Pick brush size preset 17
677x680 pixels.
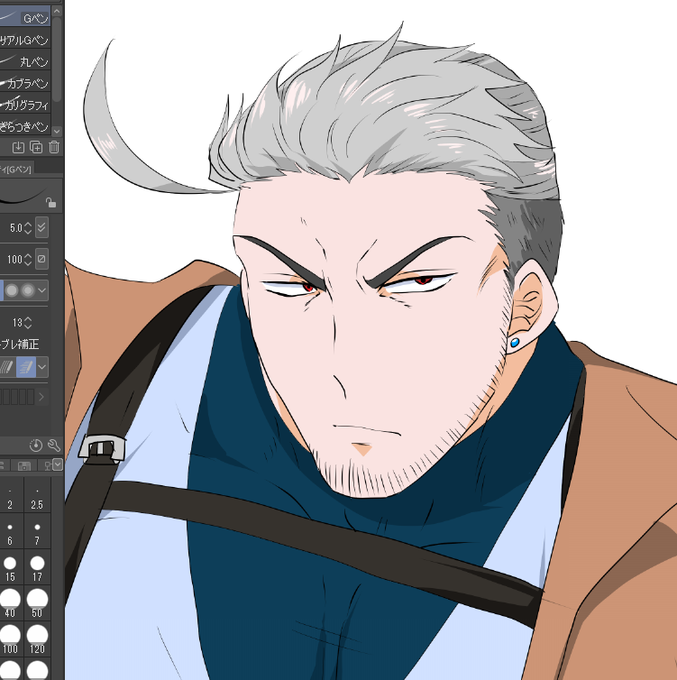pyautogui.click(x=37, y=567)
